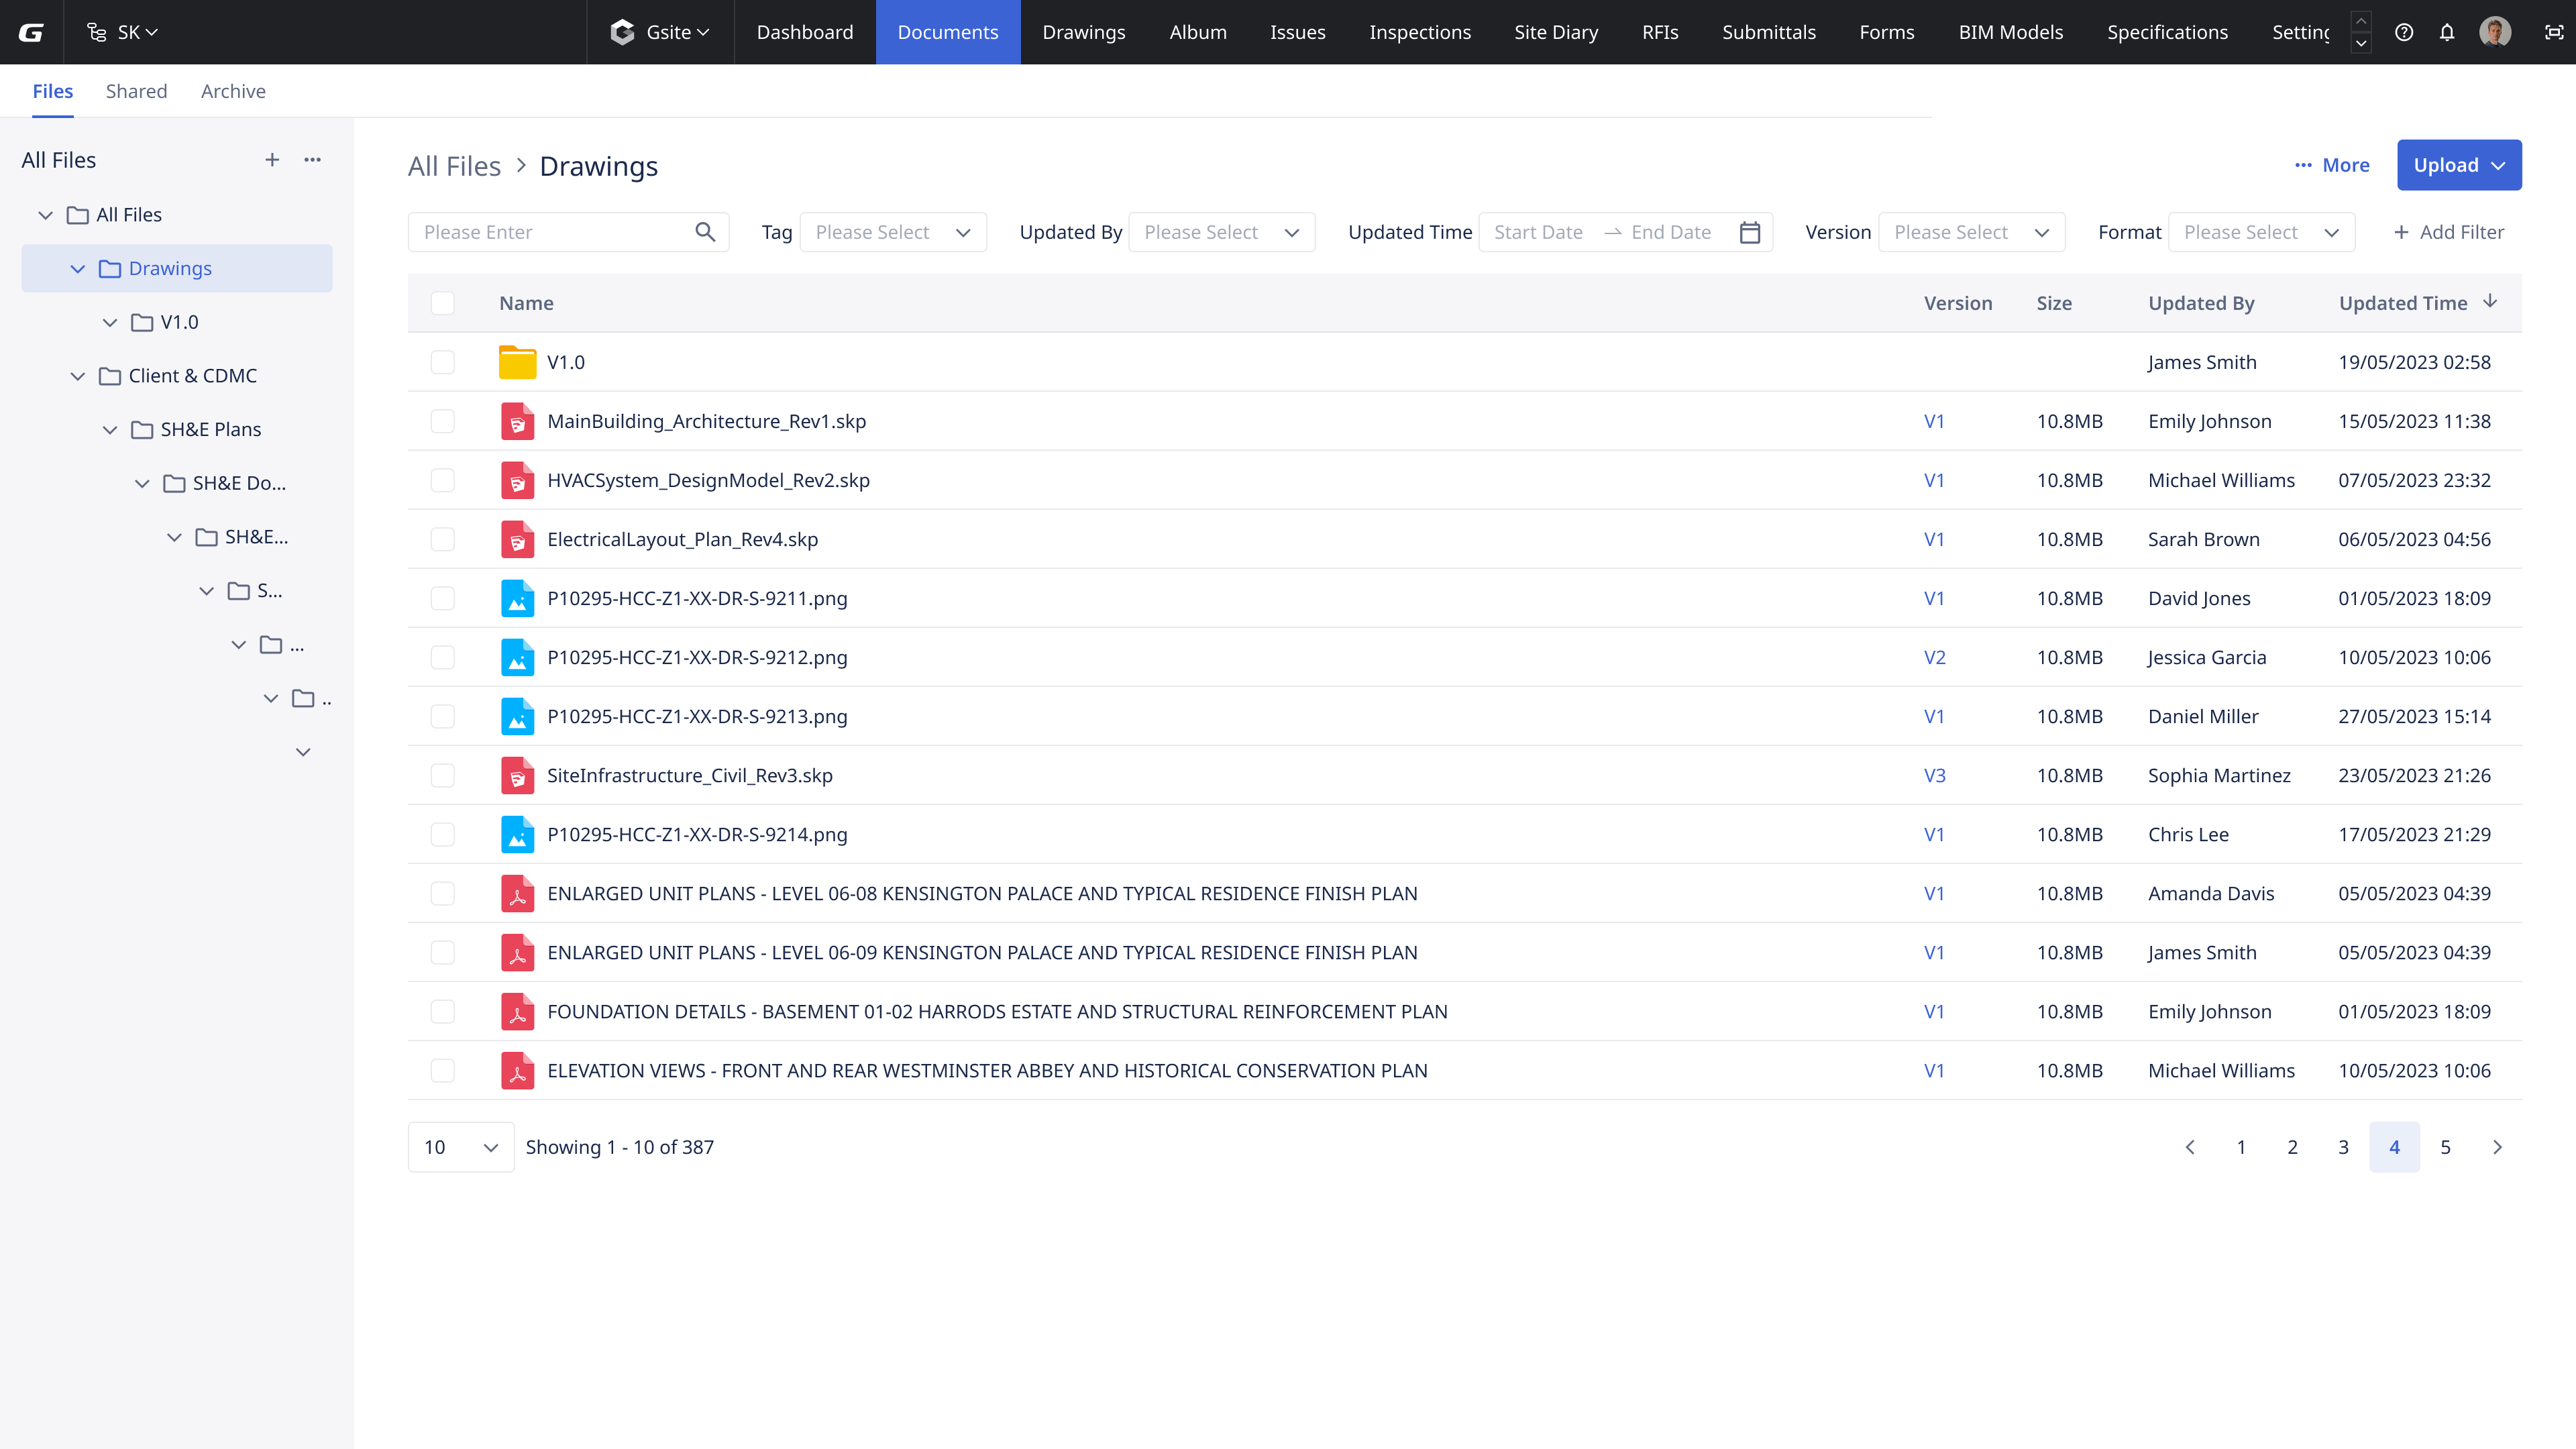2576x1449 pixels.
Task: Open the ellipsis menu beside All Files
Action: 312,160
